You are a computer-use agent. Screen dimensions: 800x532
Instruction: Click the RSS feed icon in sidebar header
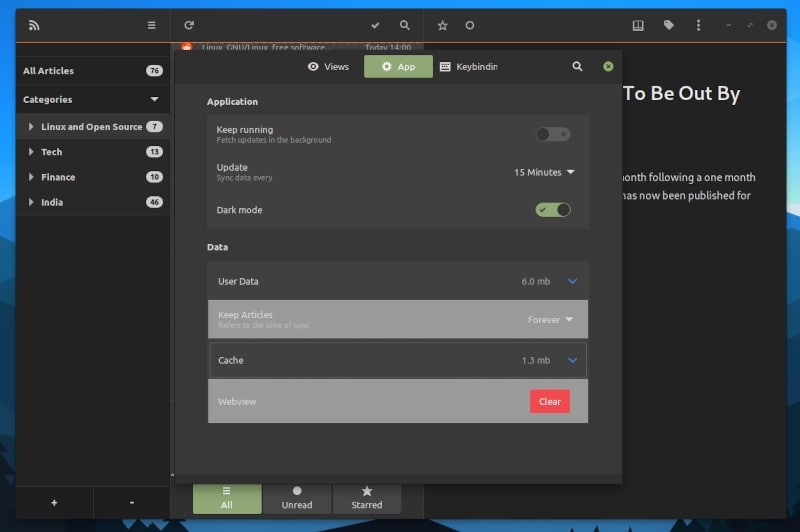pyautogui.click(x=34, y=25)
